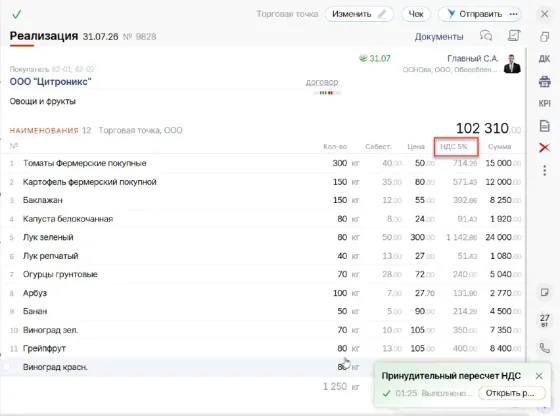Open buyer ООО "Цитроникс" link

coord(50,82)
